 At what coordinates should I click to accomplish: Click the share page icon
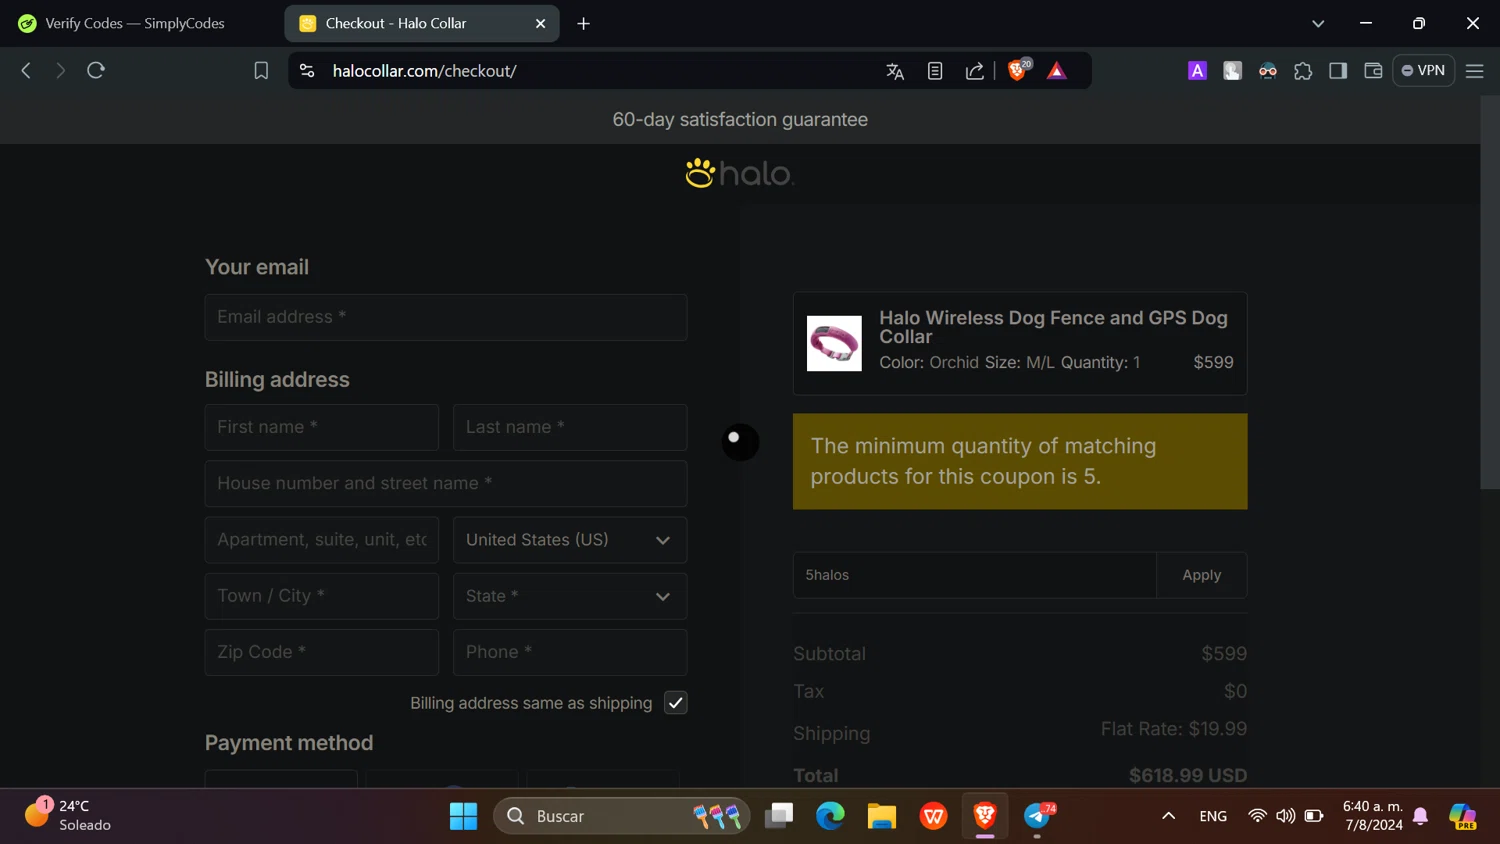point(974,71)
